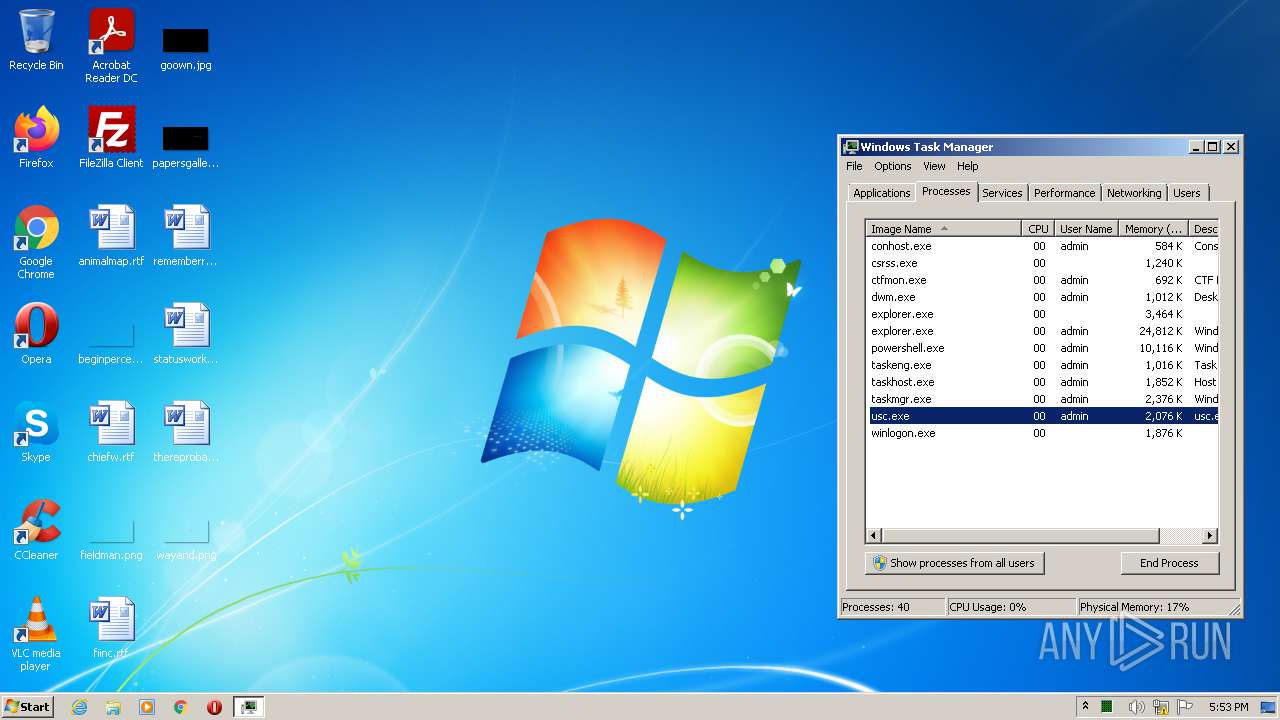The width and height of the screenshot is (1280, 720).
Task: Sort processes by Image Name column
Action: (944, 229)
